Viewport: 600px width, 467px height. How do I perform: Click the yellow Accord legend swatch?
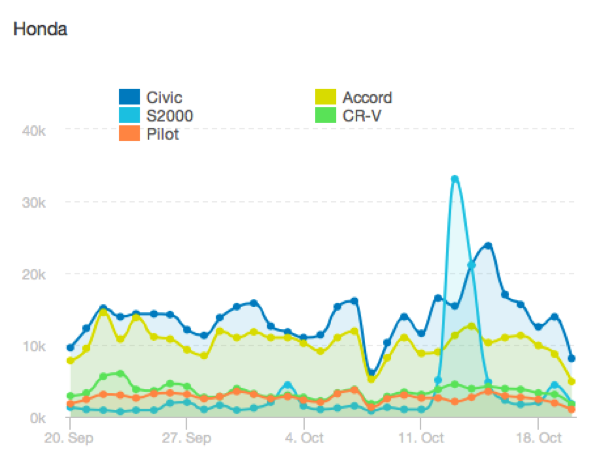(x=327, y=97)
